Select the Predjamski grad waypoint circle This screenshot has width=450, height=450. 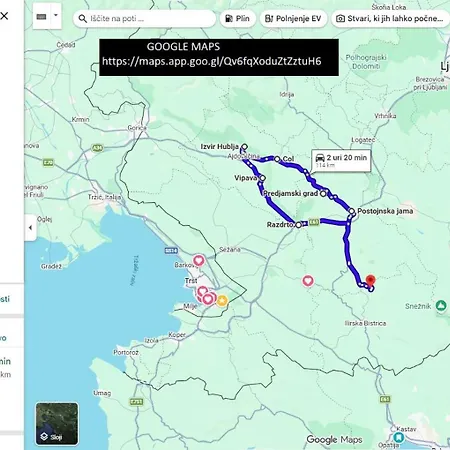(x=323, y=193)
